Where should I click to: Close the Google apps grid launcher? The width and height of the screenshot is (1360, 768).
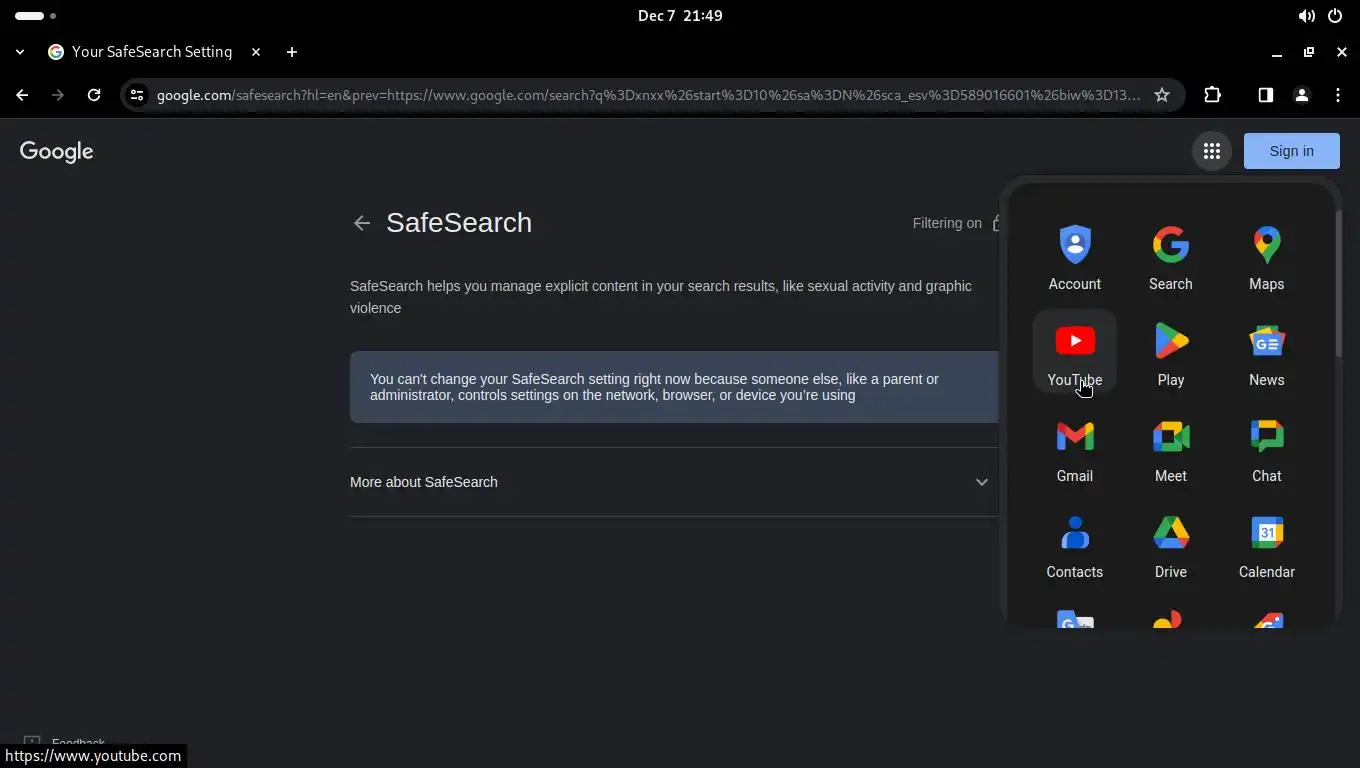click(1211, 151)
